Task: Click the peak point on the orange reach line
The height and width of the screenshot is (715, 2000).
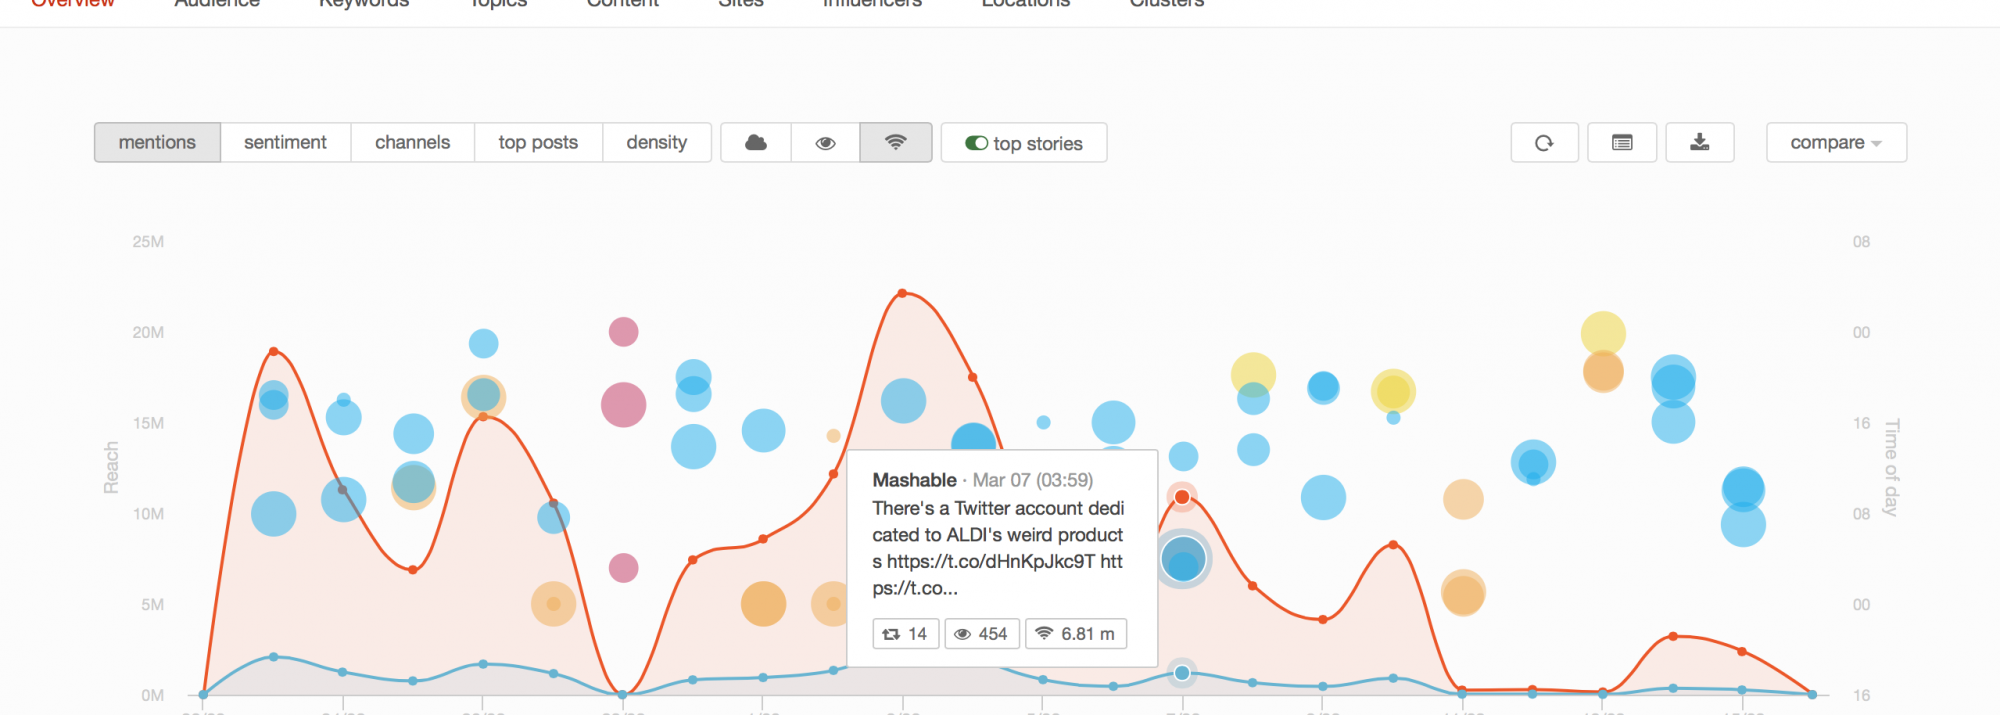Action: [x=902, y=293]
